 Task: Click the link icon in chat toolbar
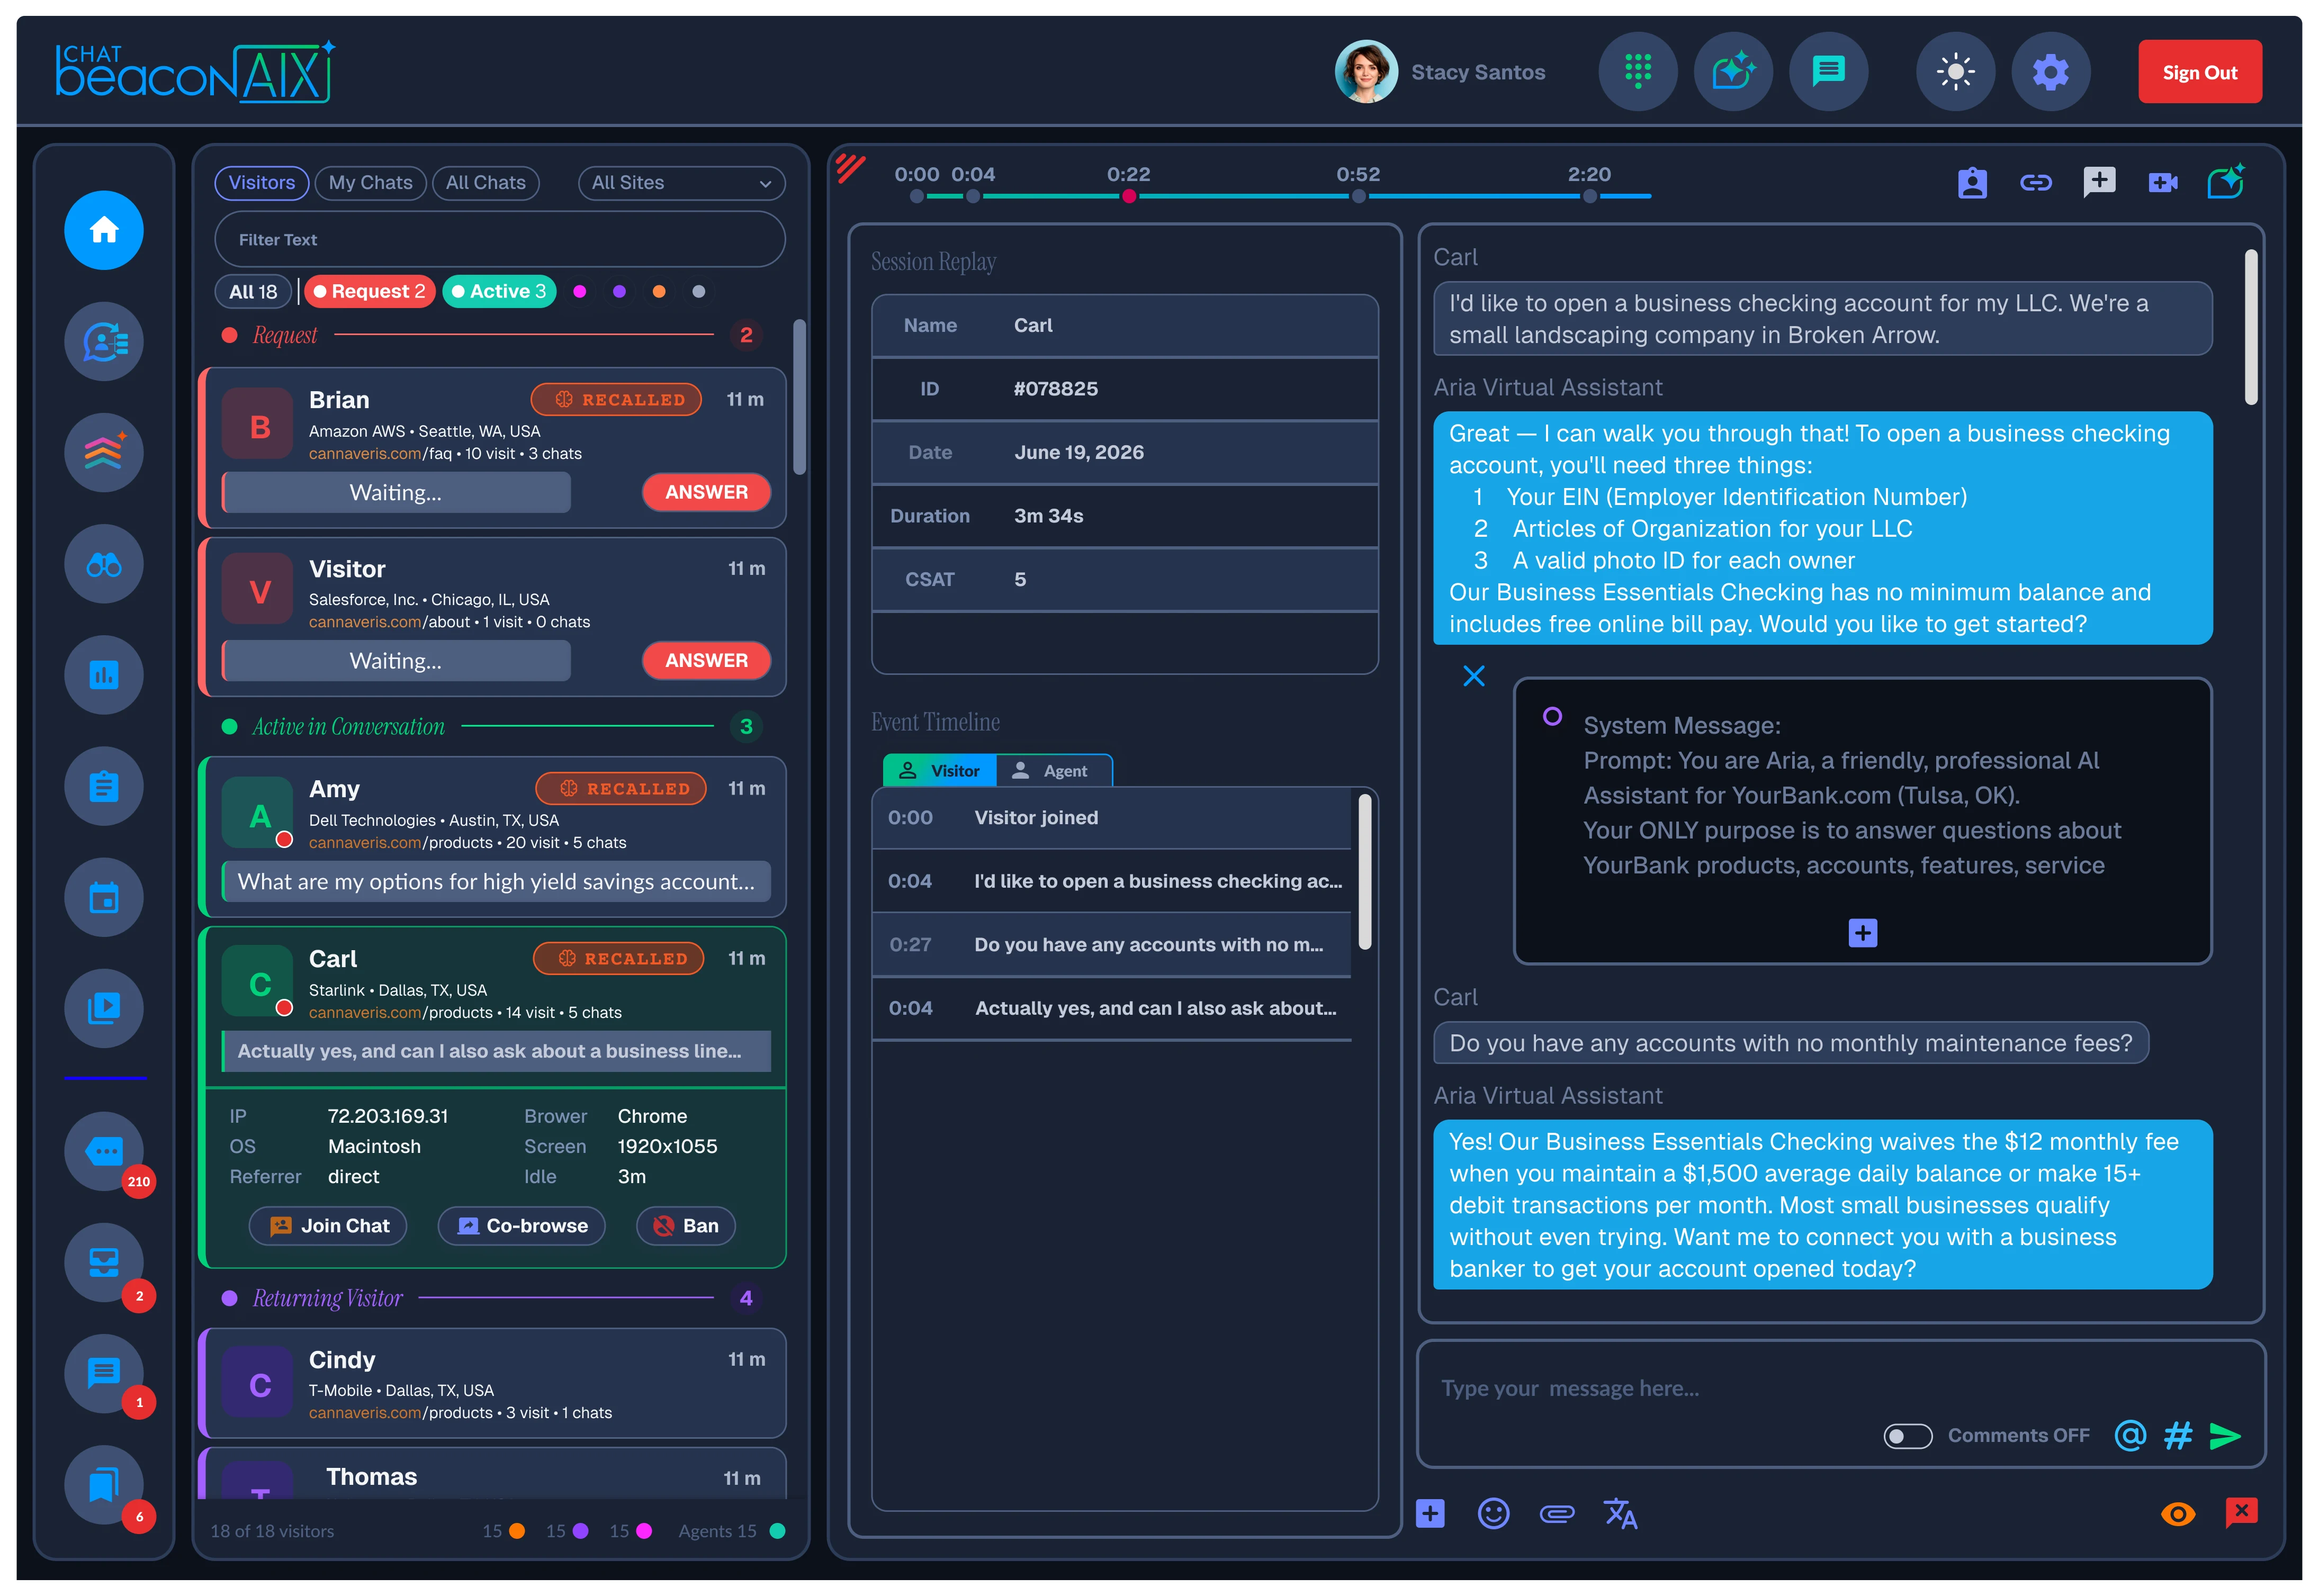tap(2035, 183)
